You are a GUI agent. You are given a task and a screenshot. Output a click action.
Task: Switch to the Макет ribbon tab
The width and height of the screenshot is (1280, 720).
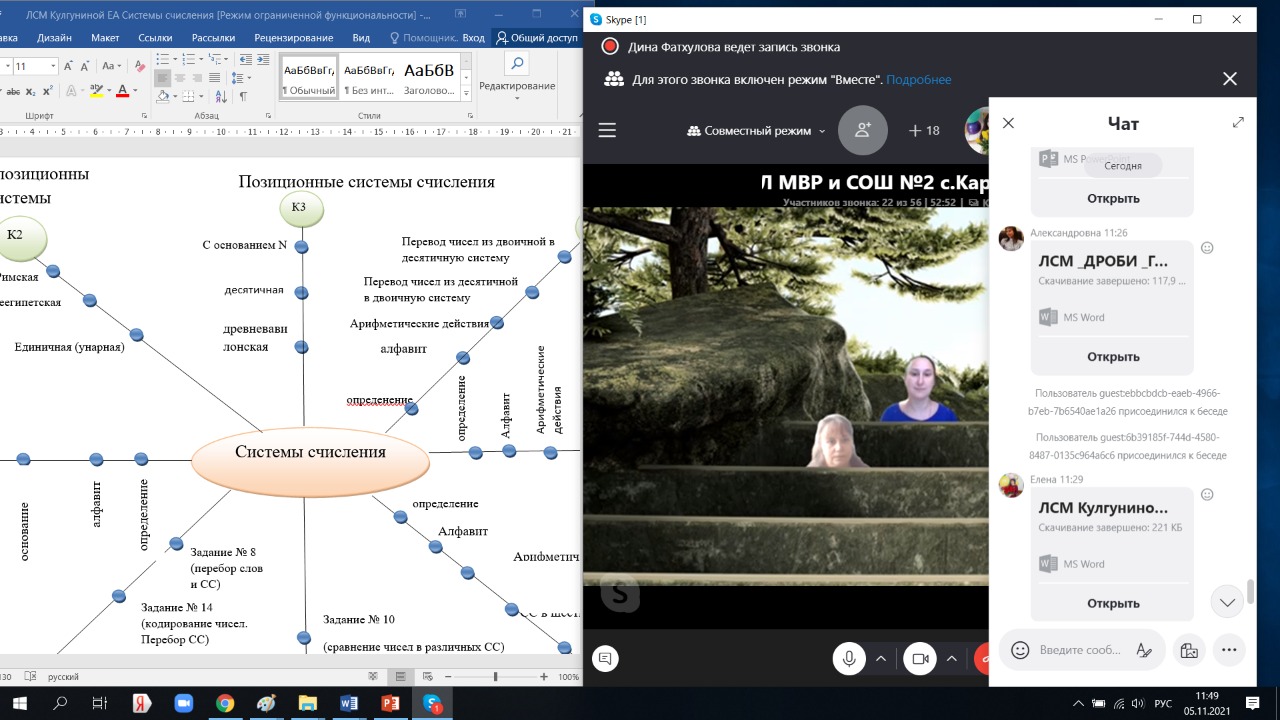pos(104,38)
